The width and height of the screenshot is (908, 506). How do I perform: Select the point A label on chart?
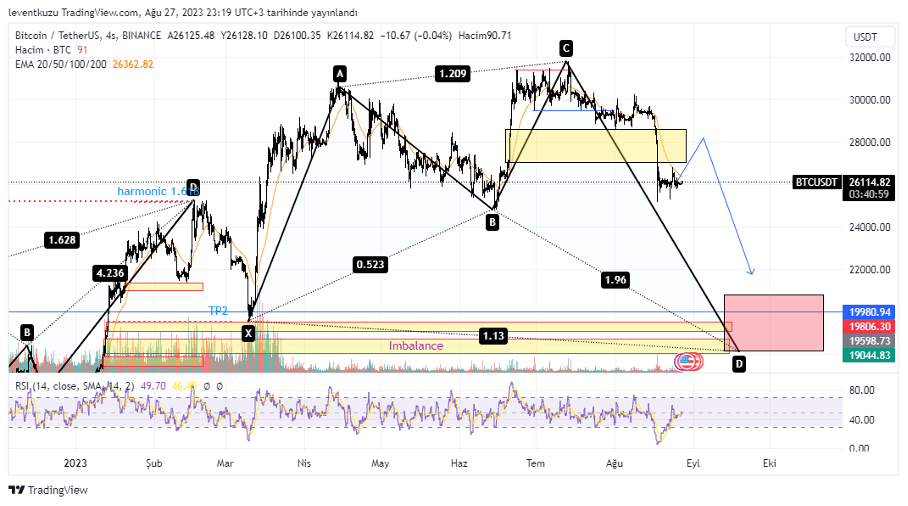(340, 73)
